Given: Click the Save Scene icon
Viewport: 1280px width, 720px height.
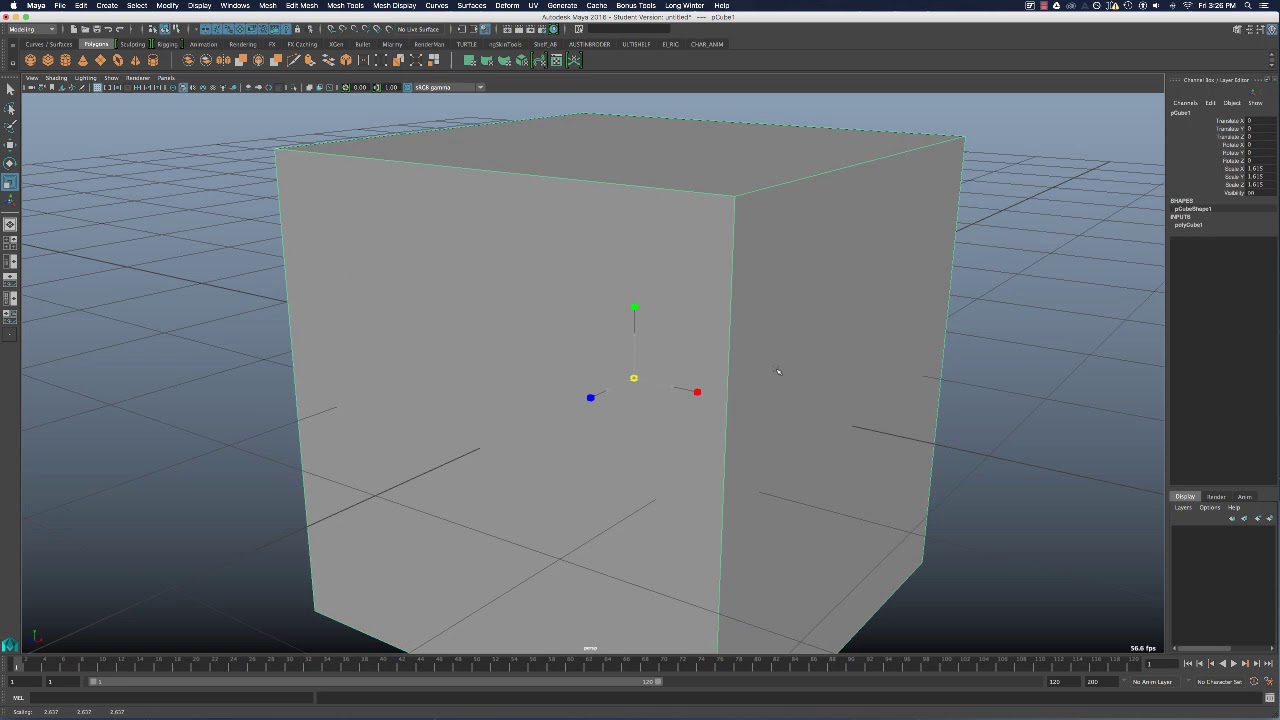Looking at the screenshot, I should click(x=95, y=29).
